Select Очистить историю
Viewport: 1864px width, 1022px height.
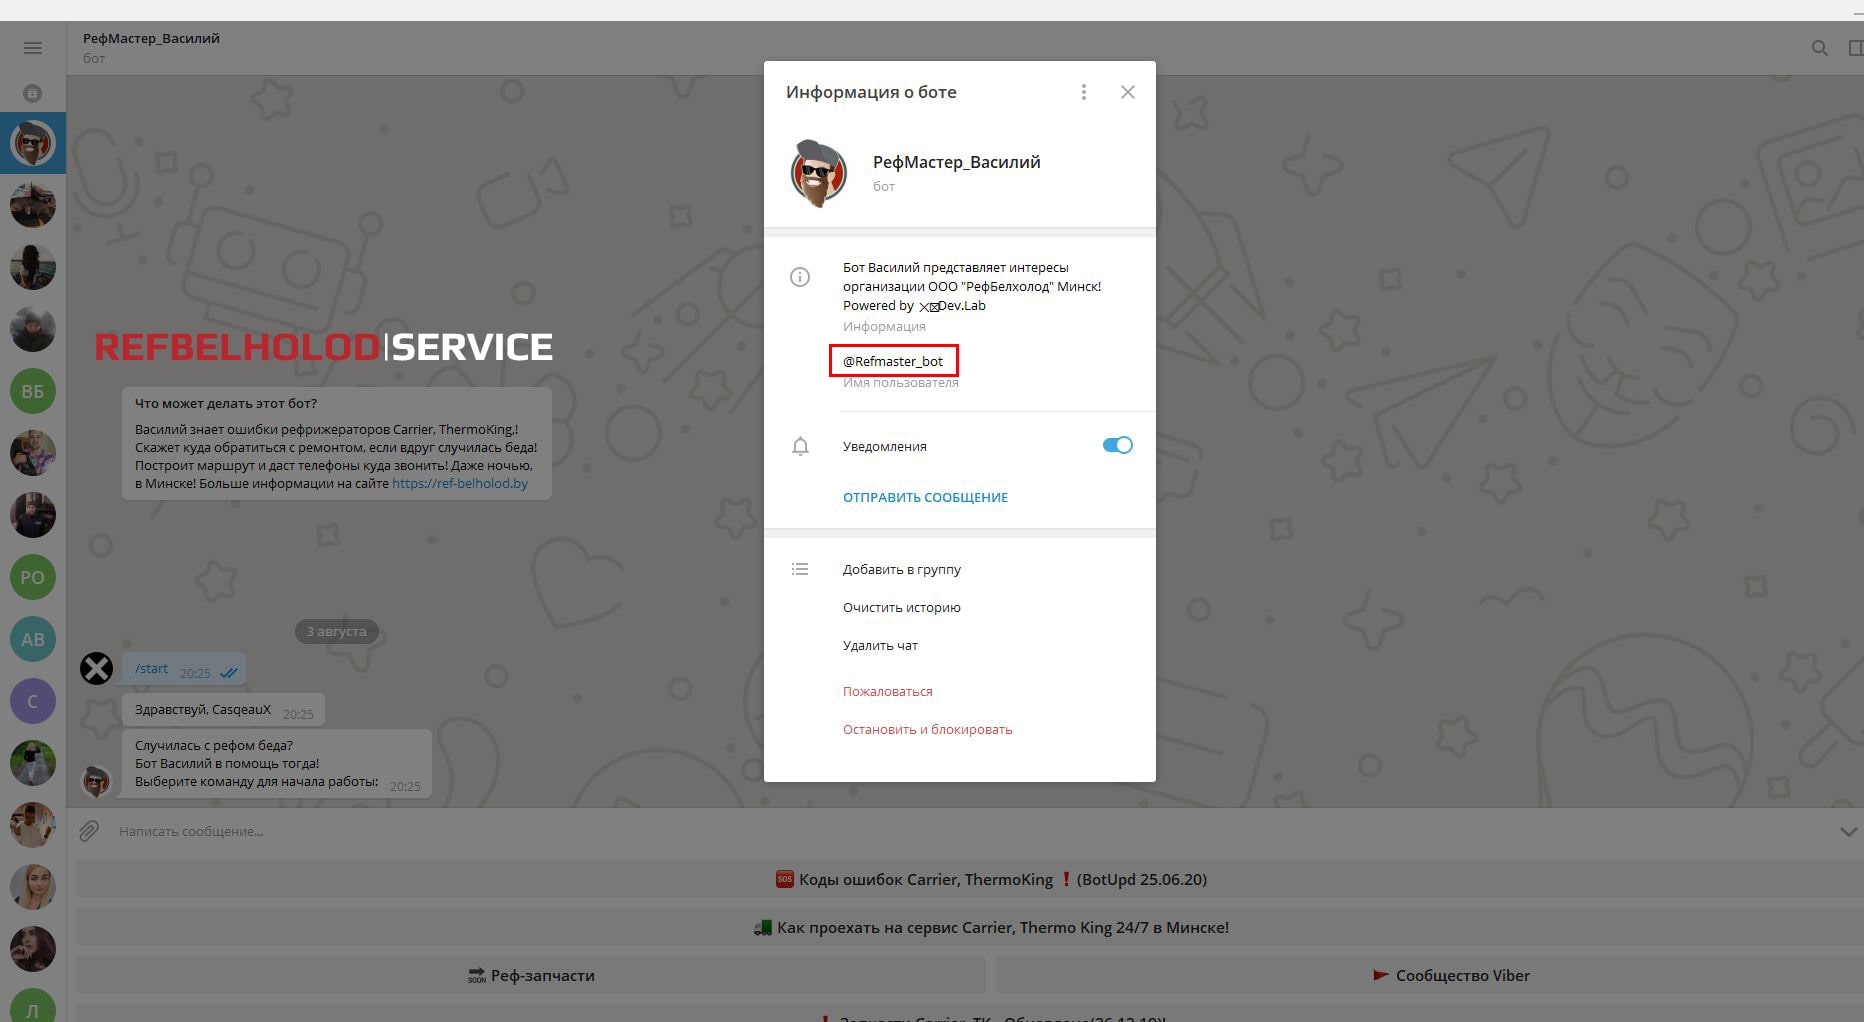tap(902, 607)
